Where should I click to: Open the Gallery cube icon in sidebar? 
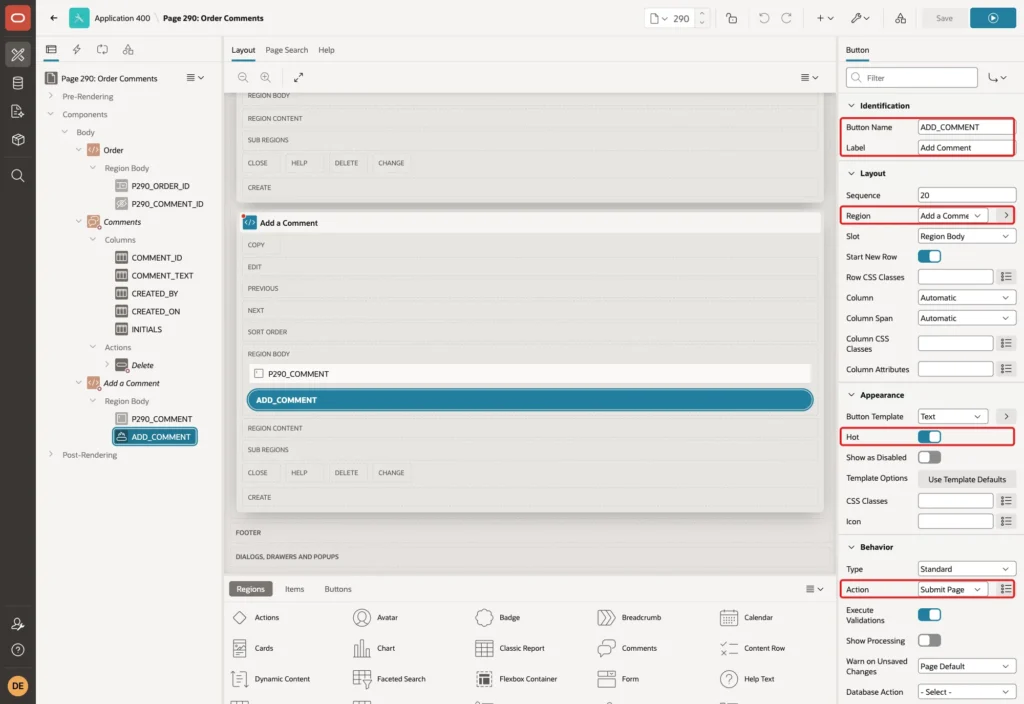(x=18, y=139)
